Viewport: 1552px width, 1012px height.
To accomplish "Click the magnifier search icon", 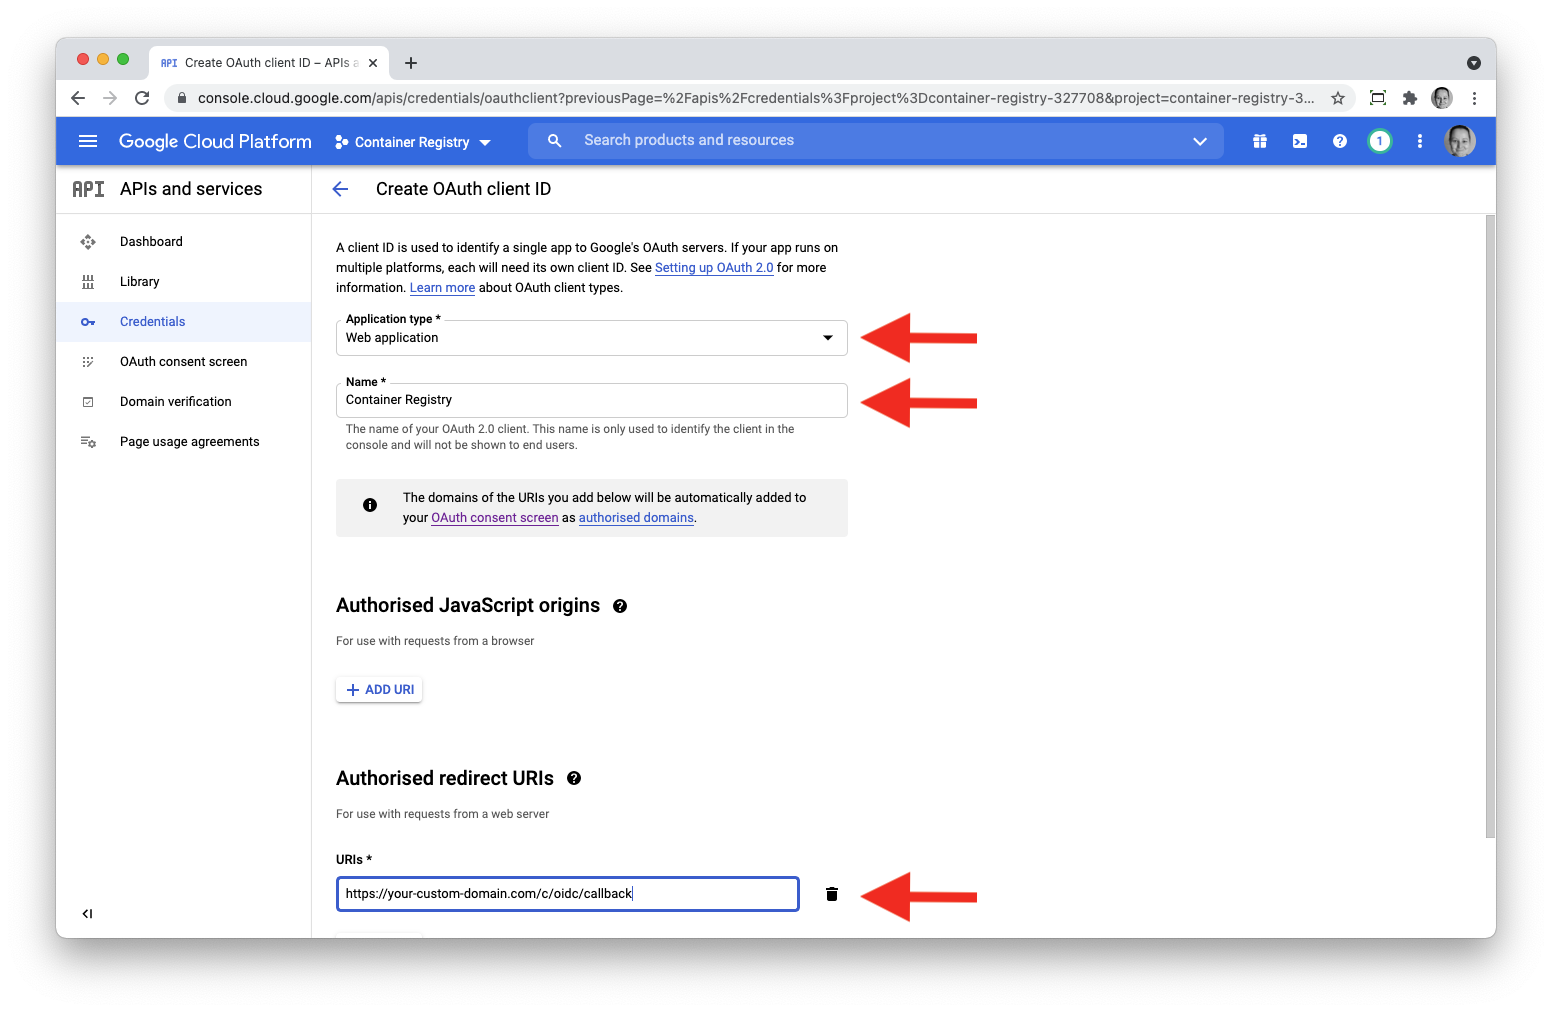I will pyautogui.click(x=555, y=141).
